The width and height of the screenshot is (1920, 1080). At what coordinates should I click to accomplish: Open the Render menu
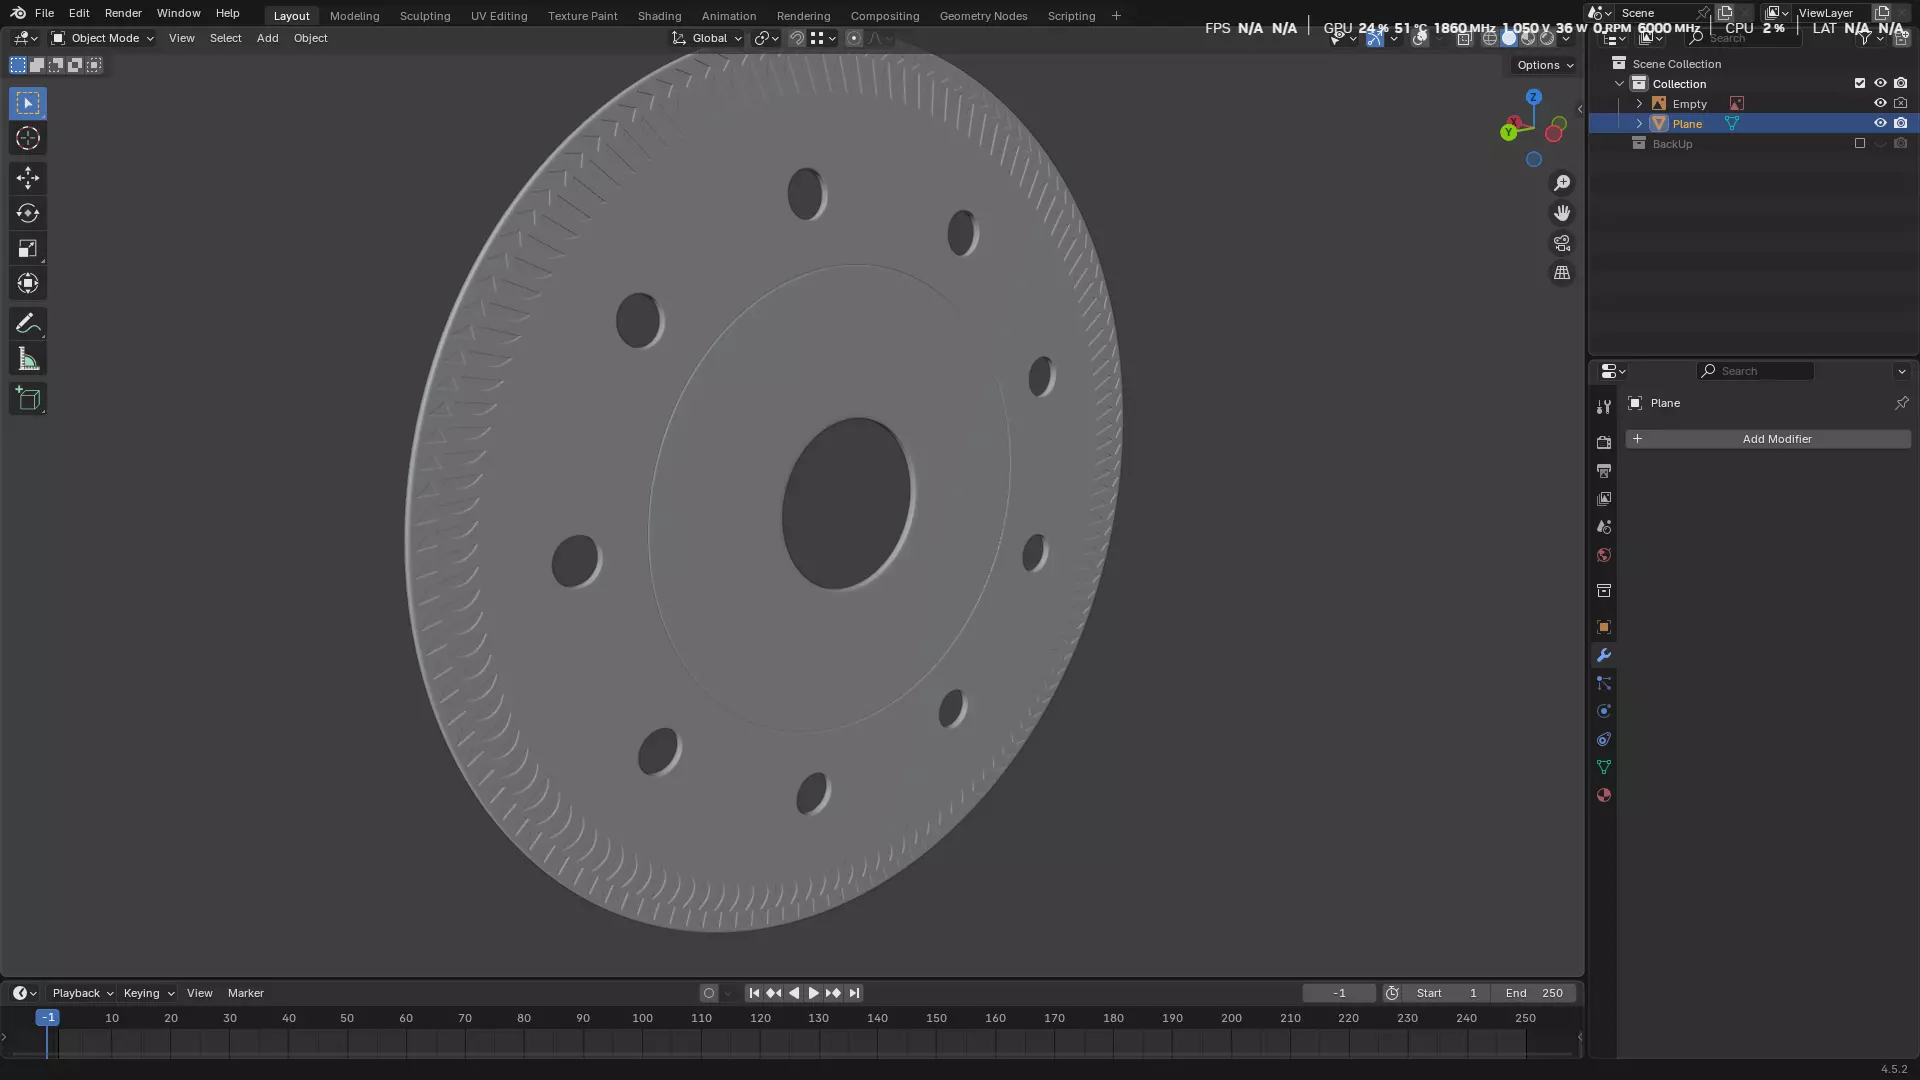point(123,13)
